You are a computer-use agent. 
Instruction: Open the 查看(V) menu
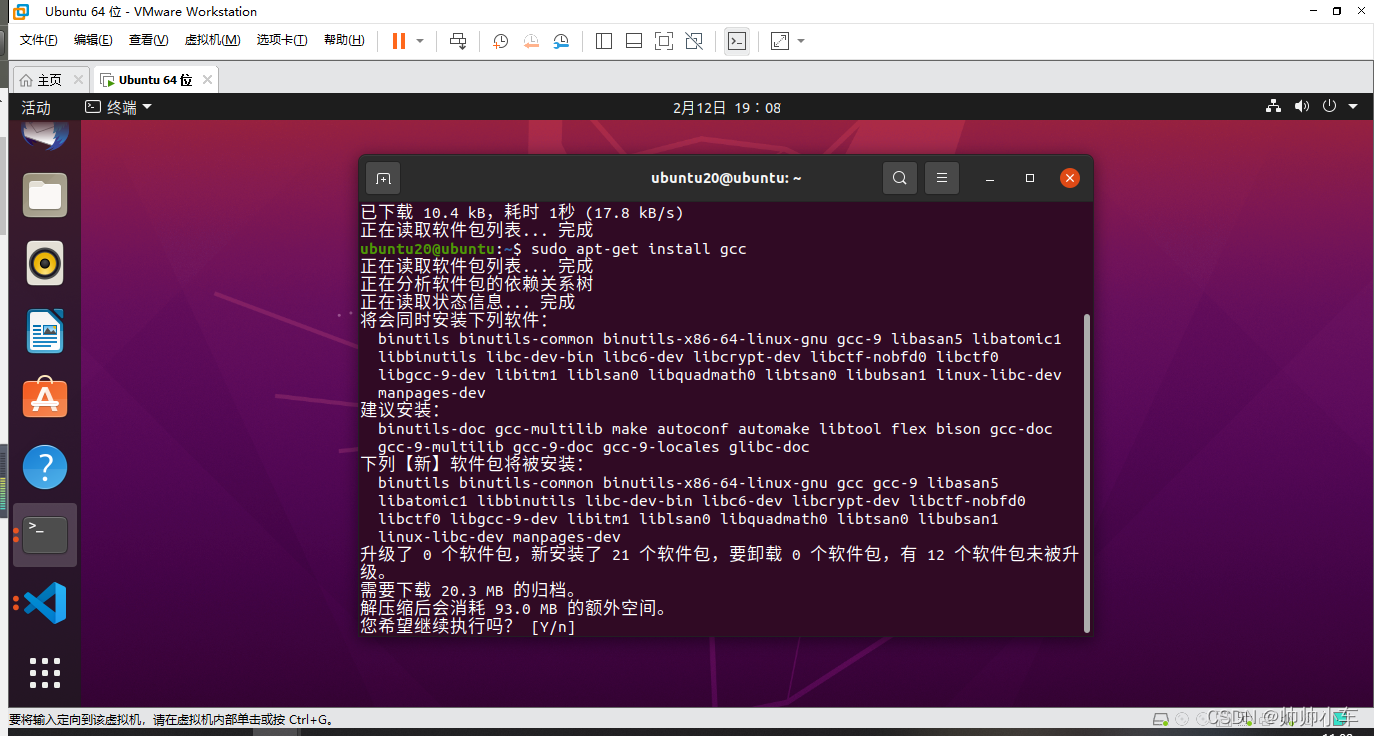click(148, 40)
